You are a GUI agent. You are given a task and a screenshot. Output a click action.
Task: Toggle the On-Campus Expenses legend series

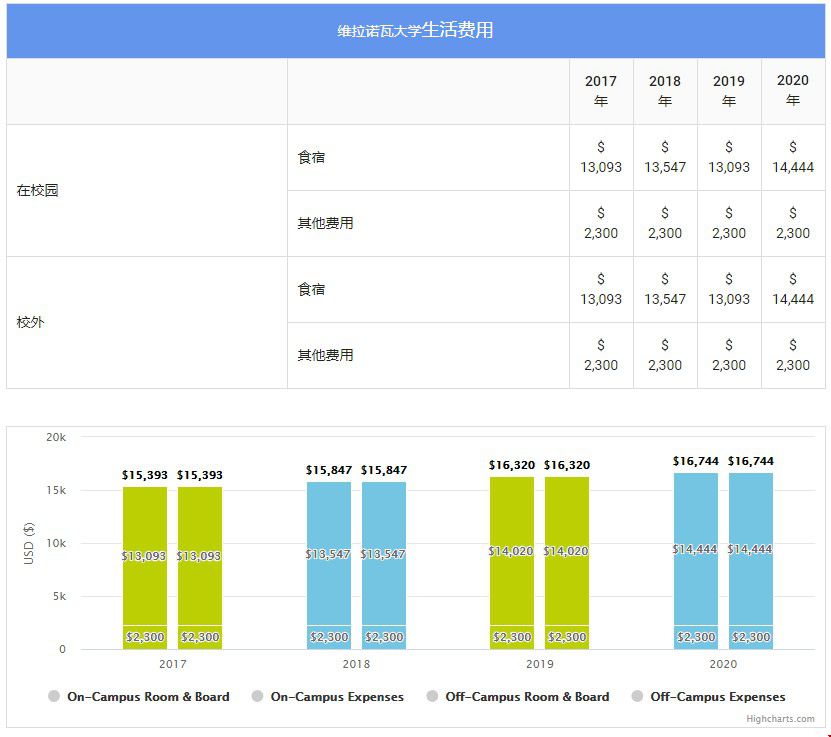click(x=328, y=696)
